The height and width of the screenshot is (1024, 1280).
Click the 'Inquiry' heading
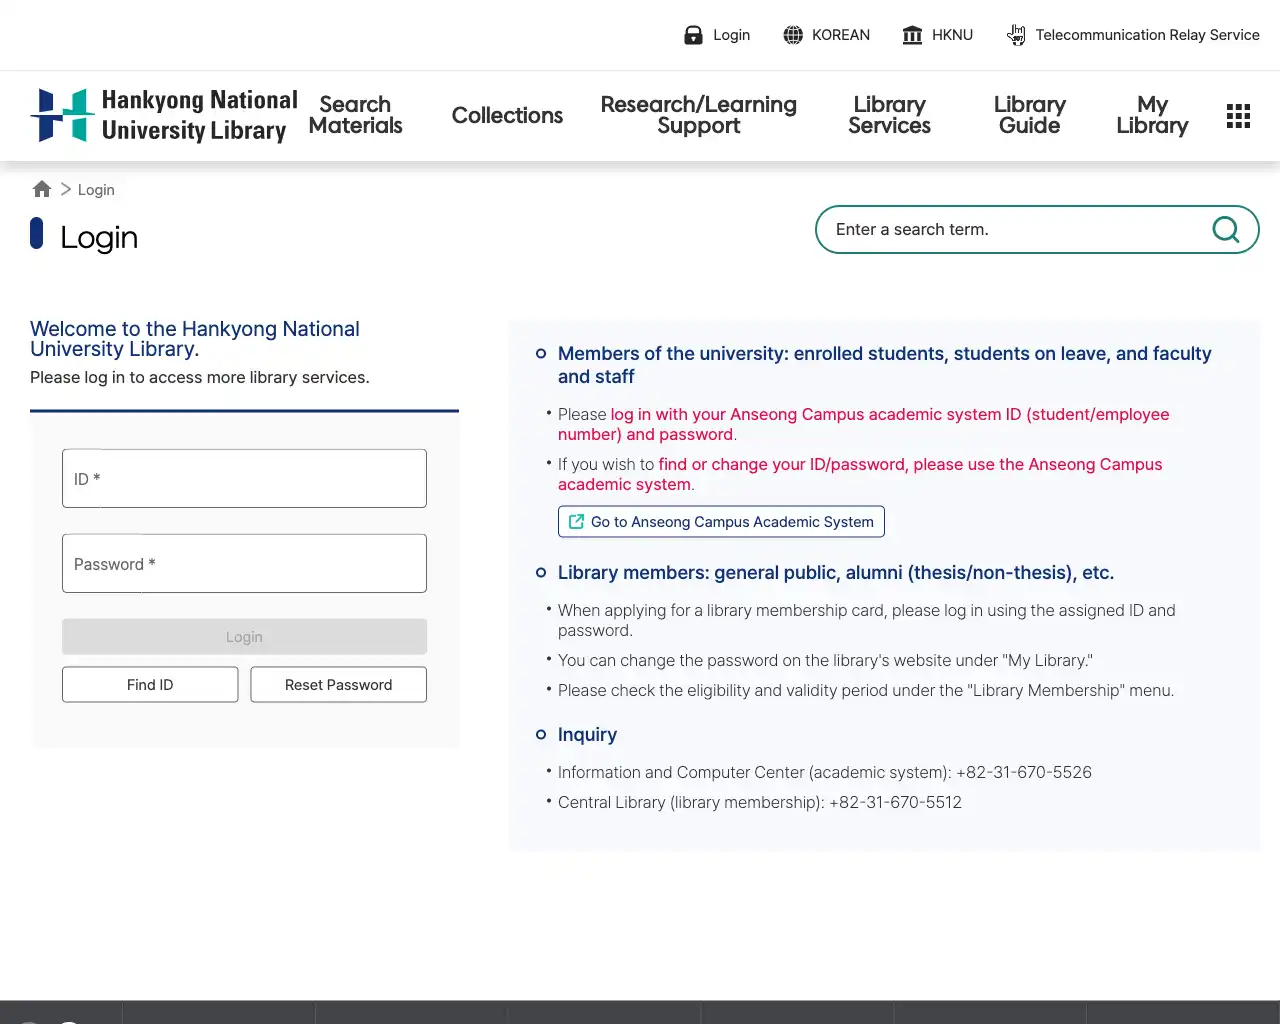click(x=587, y=735)
